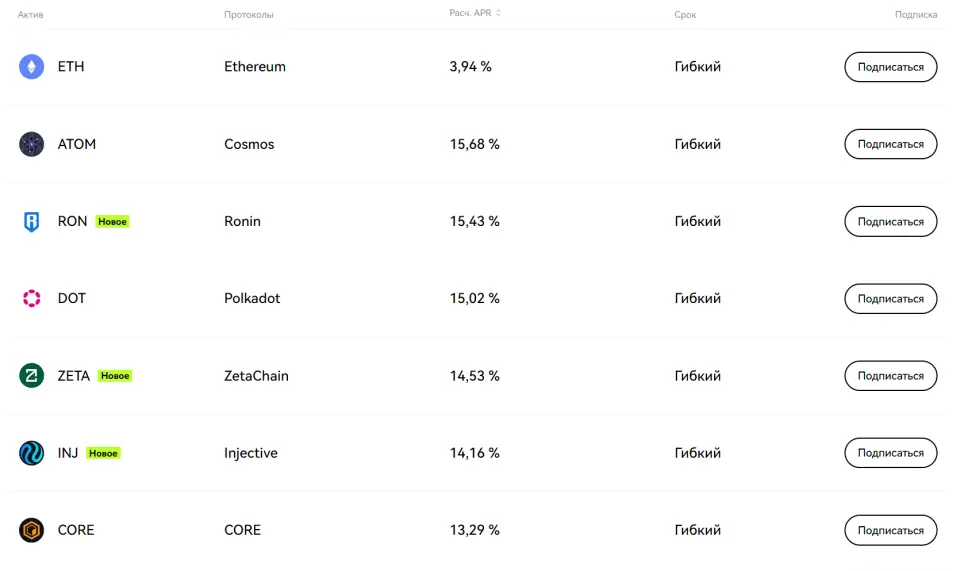Click the ETH coin icon
This screenshot has height=571, width=960.
coord(31,67)
